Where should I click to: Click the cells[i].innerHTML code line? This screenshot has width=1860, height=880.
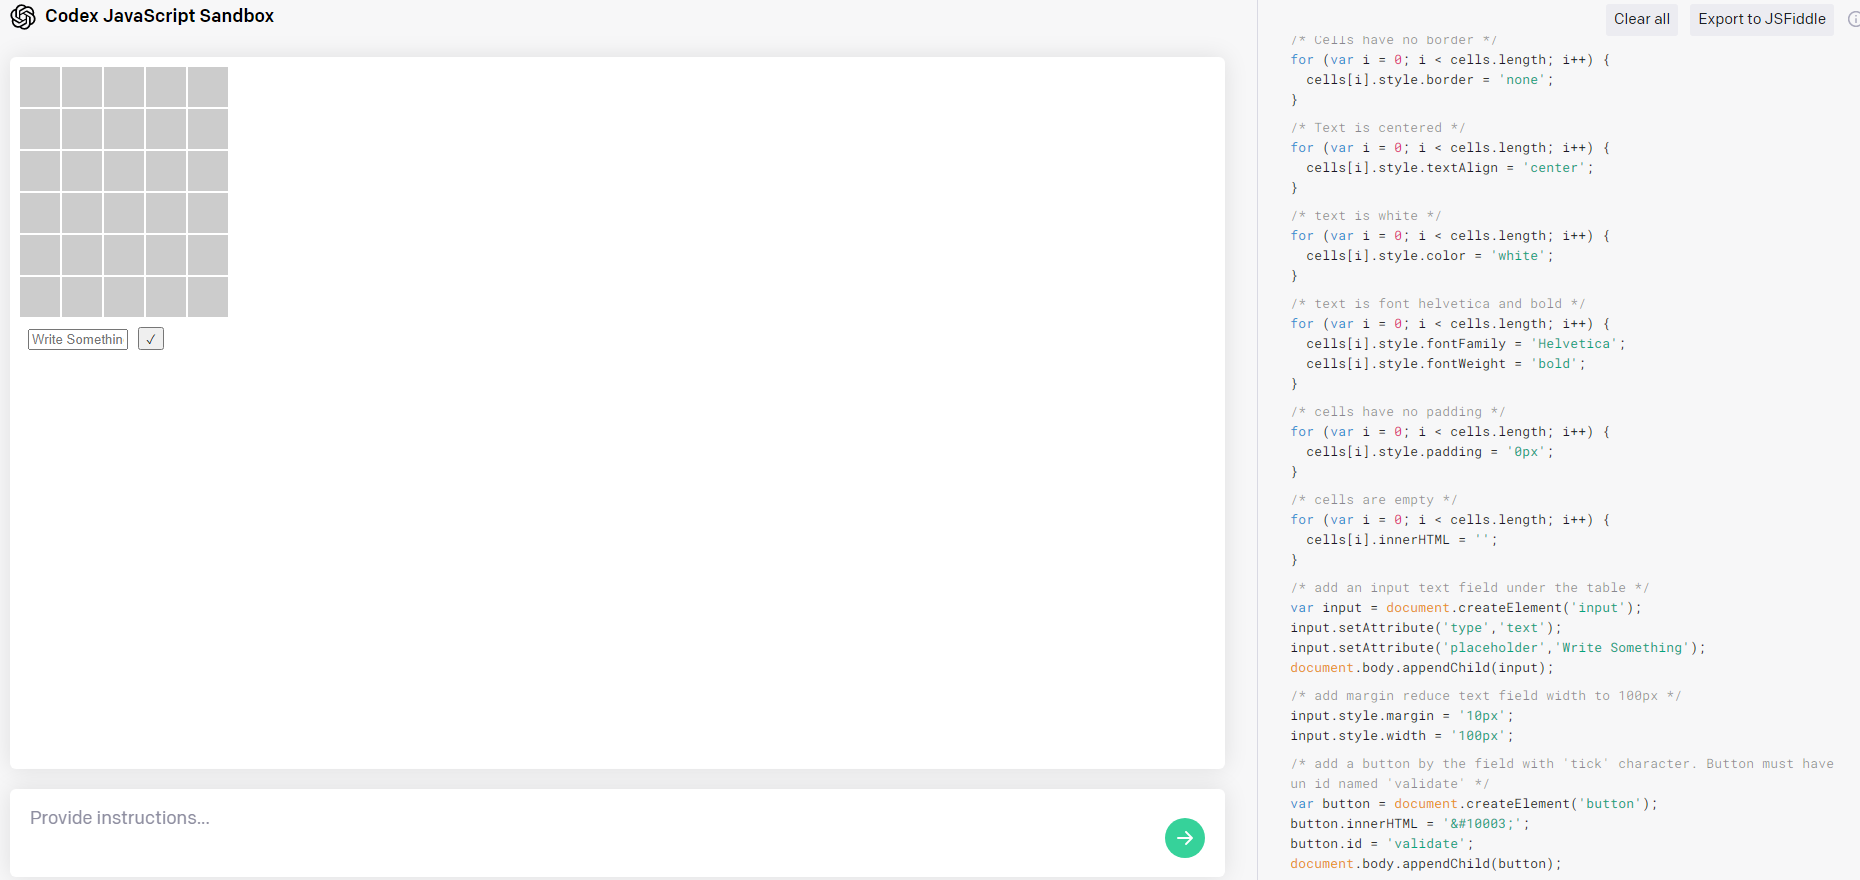1402,540
